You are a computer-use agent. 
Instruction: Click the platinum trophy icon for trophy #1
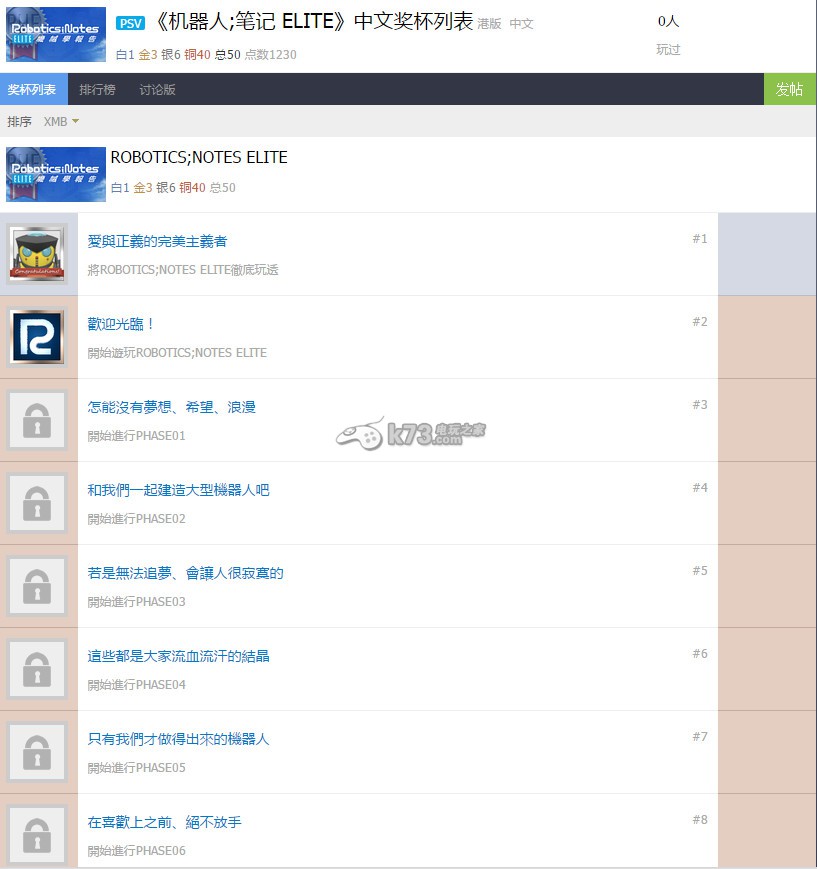tap(37, 253)
